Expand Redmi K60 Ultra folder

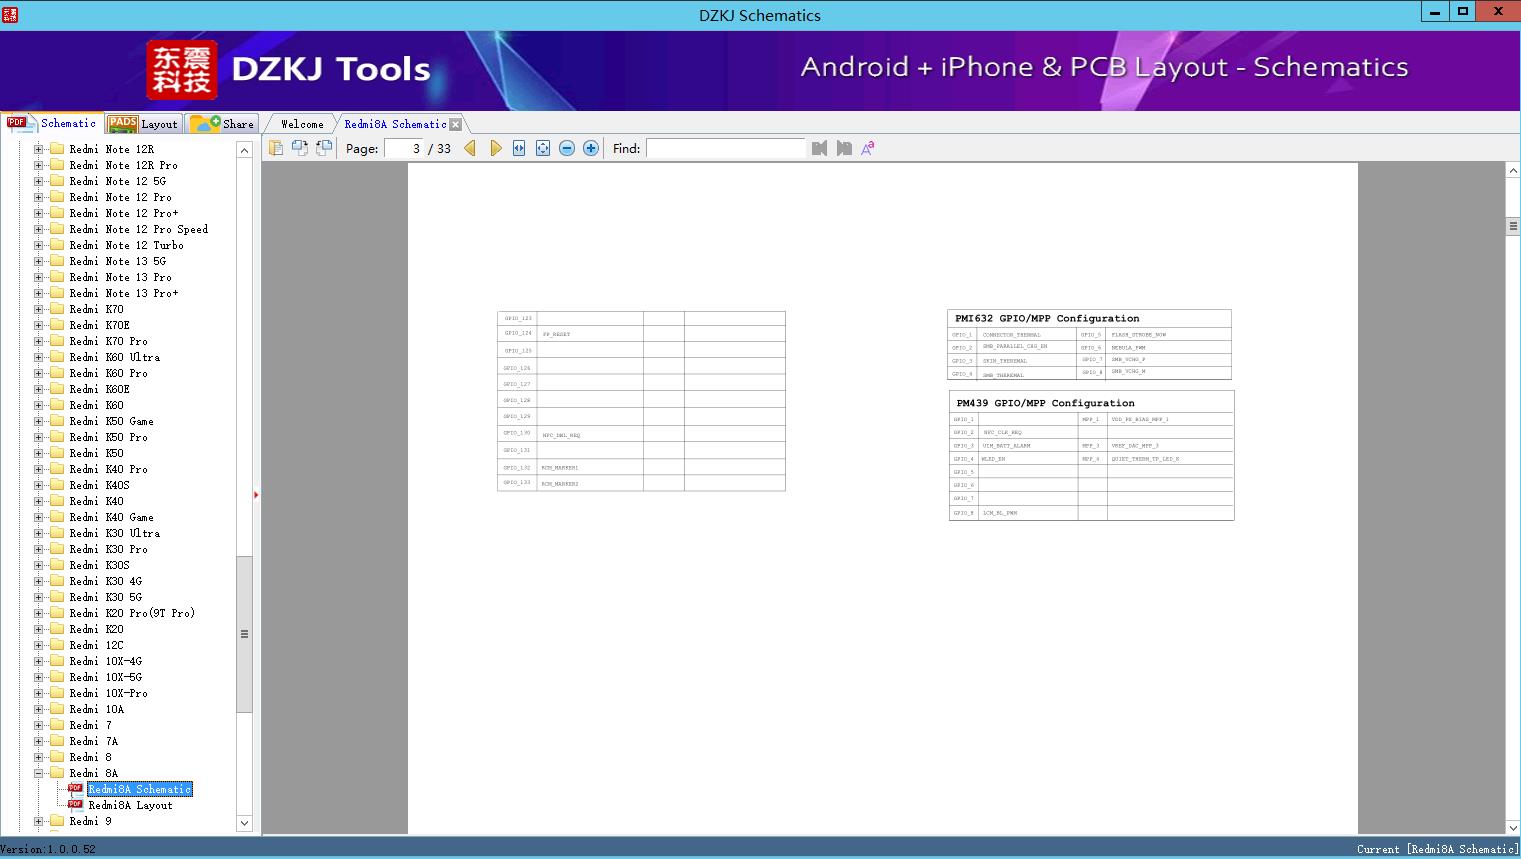[39, 357]
